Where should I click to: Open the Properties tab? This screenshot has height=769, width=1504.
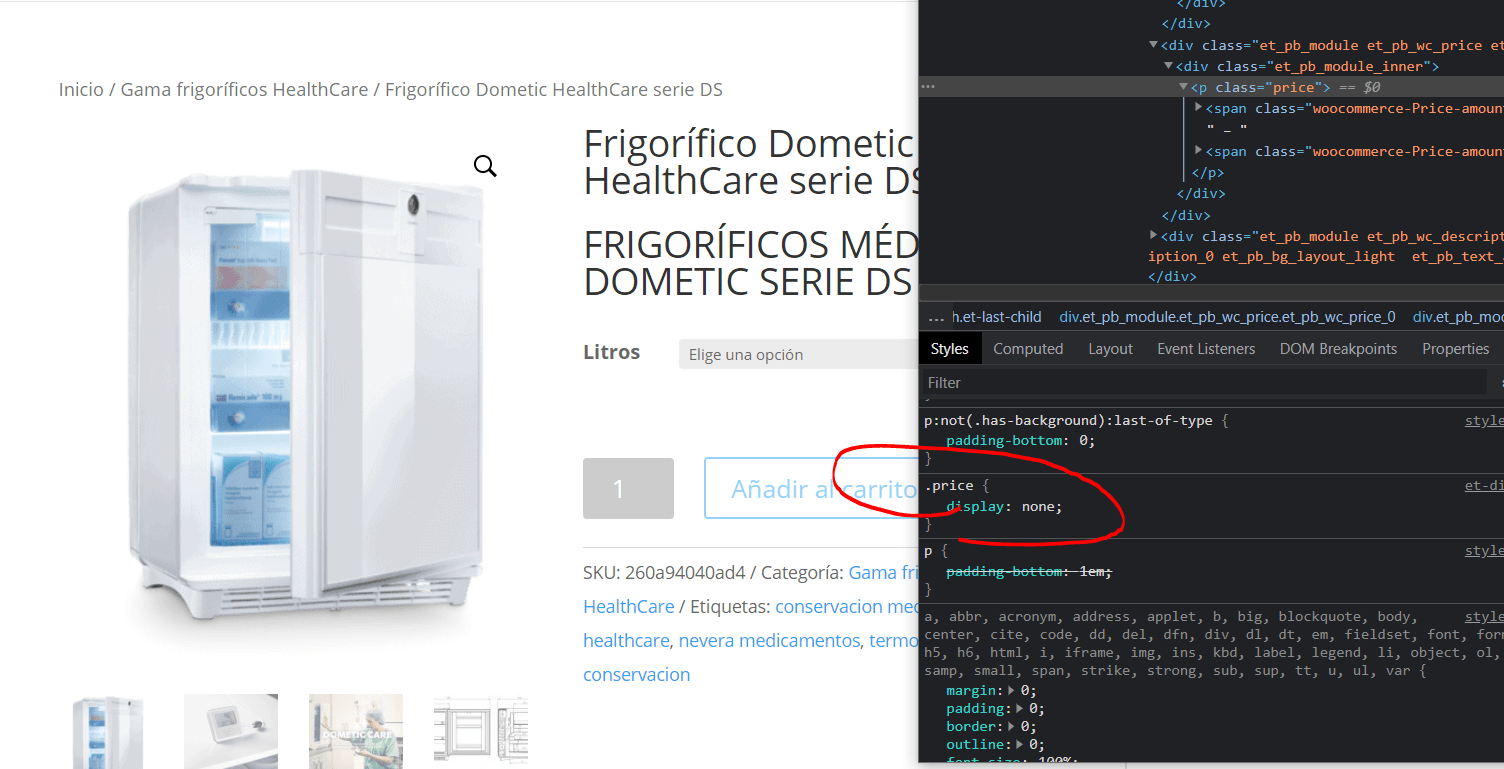[x=1456, y=348]
